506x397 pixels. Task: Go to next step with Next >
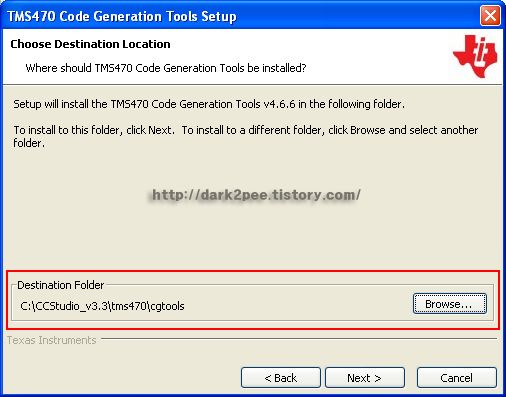[x=365, y=378]
